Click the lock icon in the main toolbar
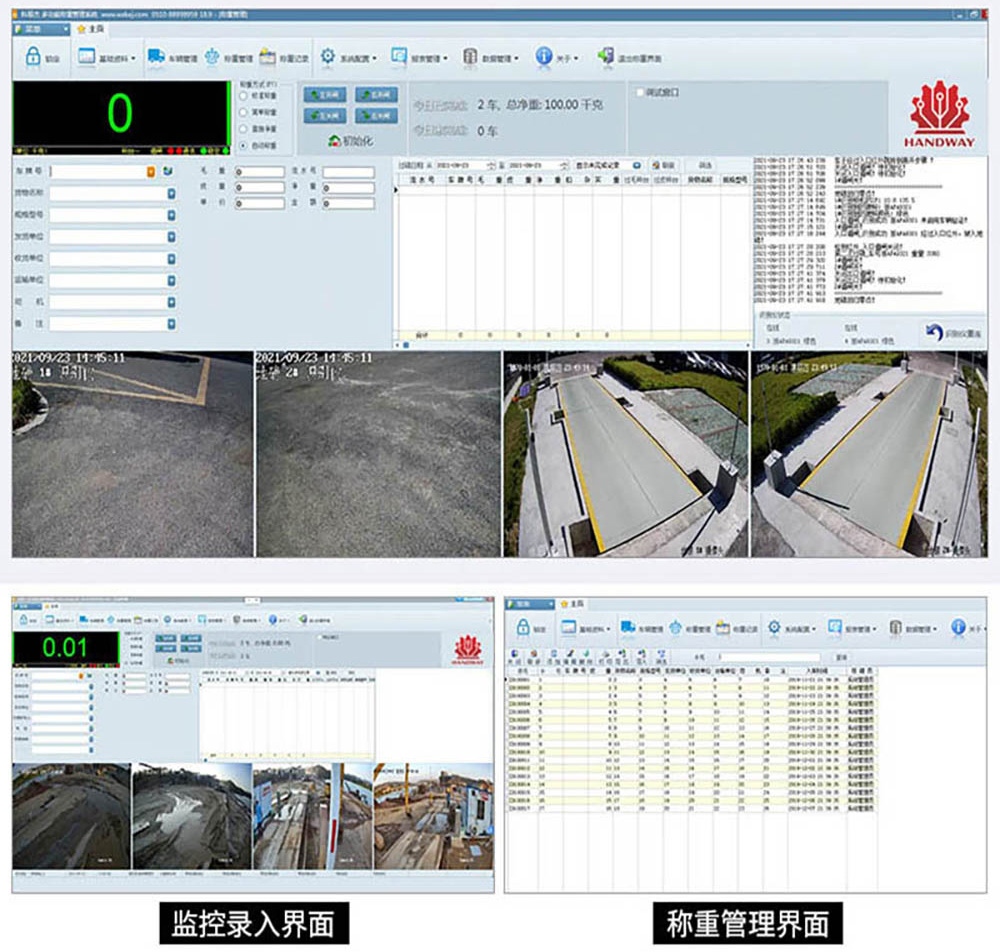The width and height of the screenshot is (1000, 952). coord(32,58)
